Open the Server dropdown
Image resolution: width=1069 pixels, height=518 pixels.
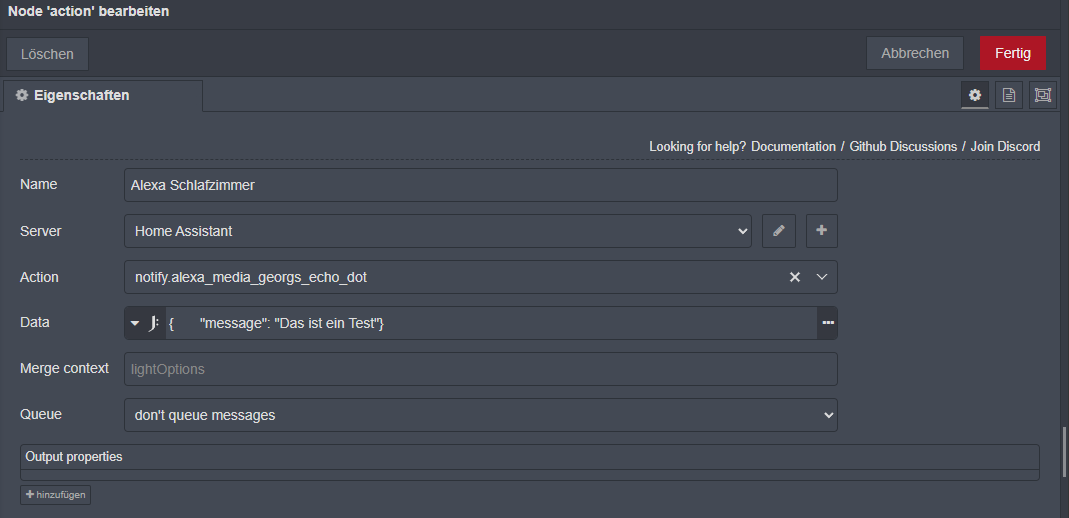[x=438, y=231]
